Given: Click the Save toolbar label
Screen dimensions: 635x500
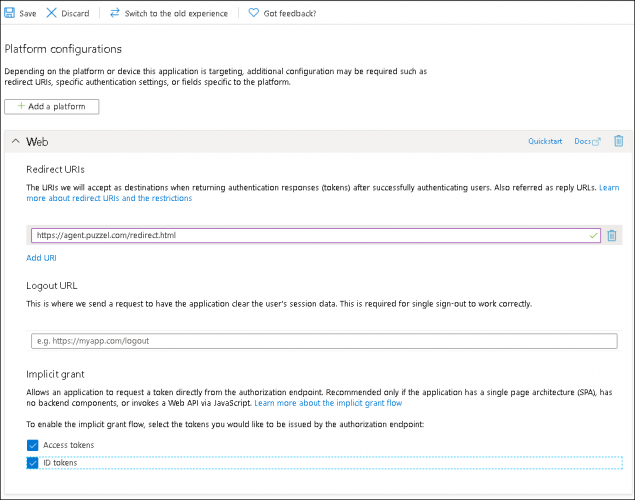Looking at the screenshot, I should coord(28,13).
